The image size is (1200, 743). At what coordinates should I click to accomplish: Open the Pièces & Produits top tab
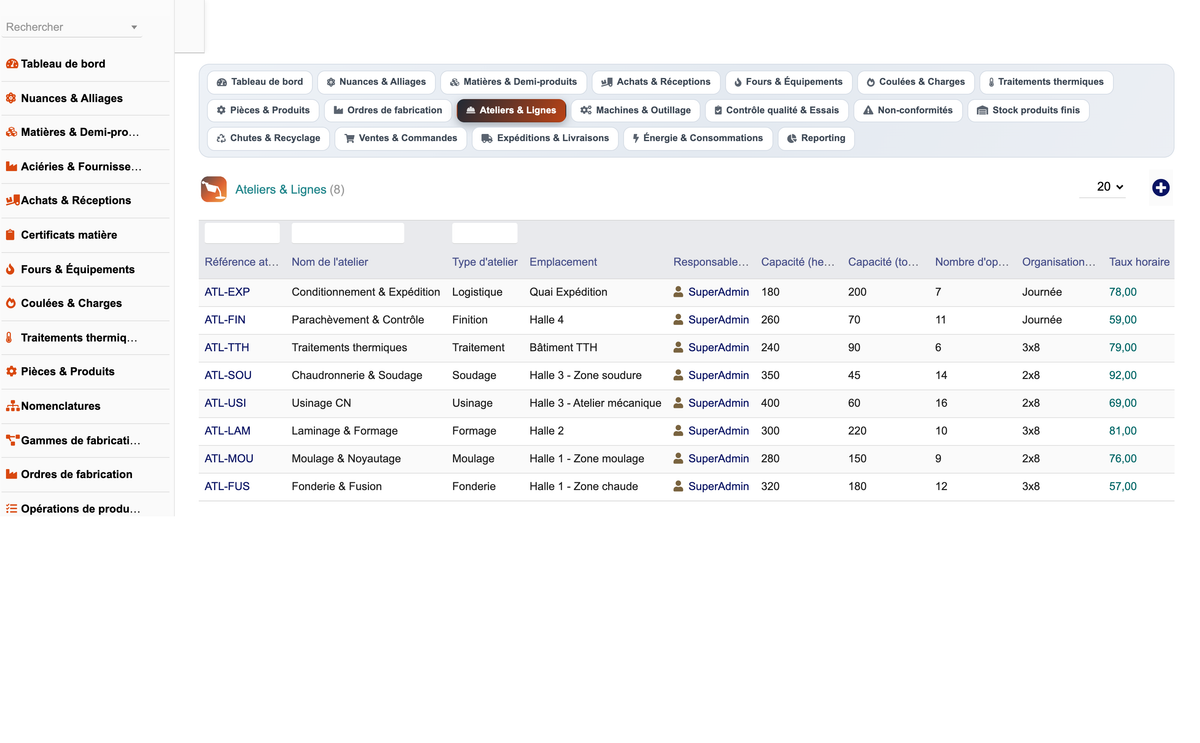click(263, 110)
